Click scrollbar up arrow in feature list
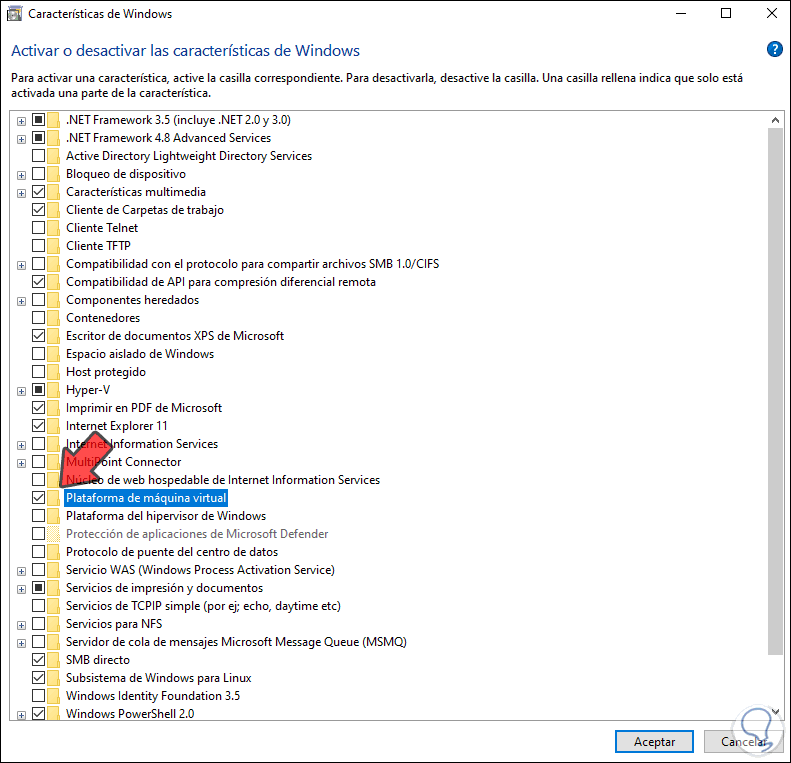 point(775,120)
